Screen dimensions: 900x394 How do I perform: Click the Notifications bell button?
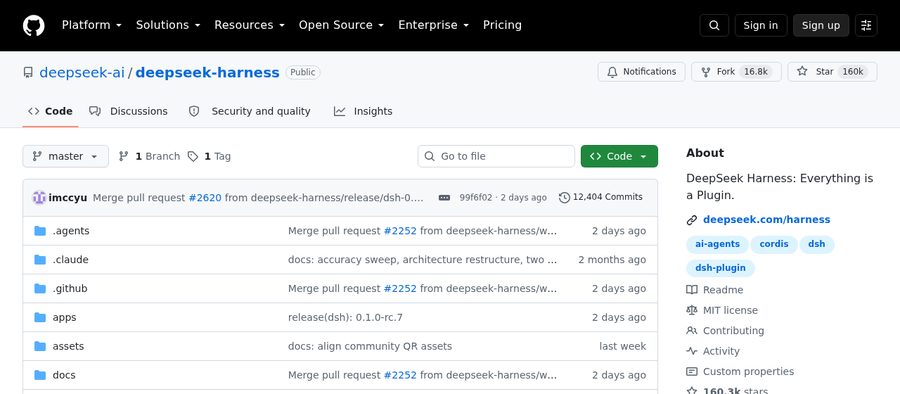[x=641, y=72]
